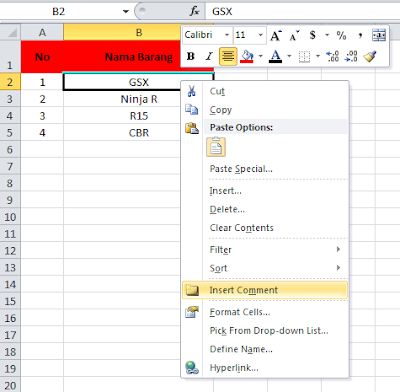This screenshot has height=392, width=400.
Task: Select row 10 header
Action: (x=10, y=217)
